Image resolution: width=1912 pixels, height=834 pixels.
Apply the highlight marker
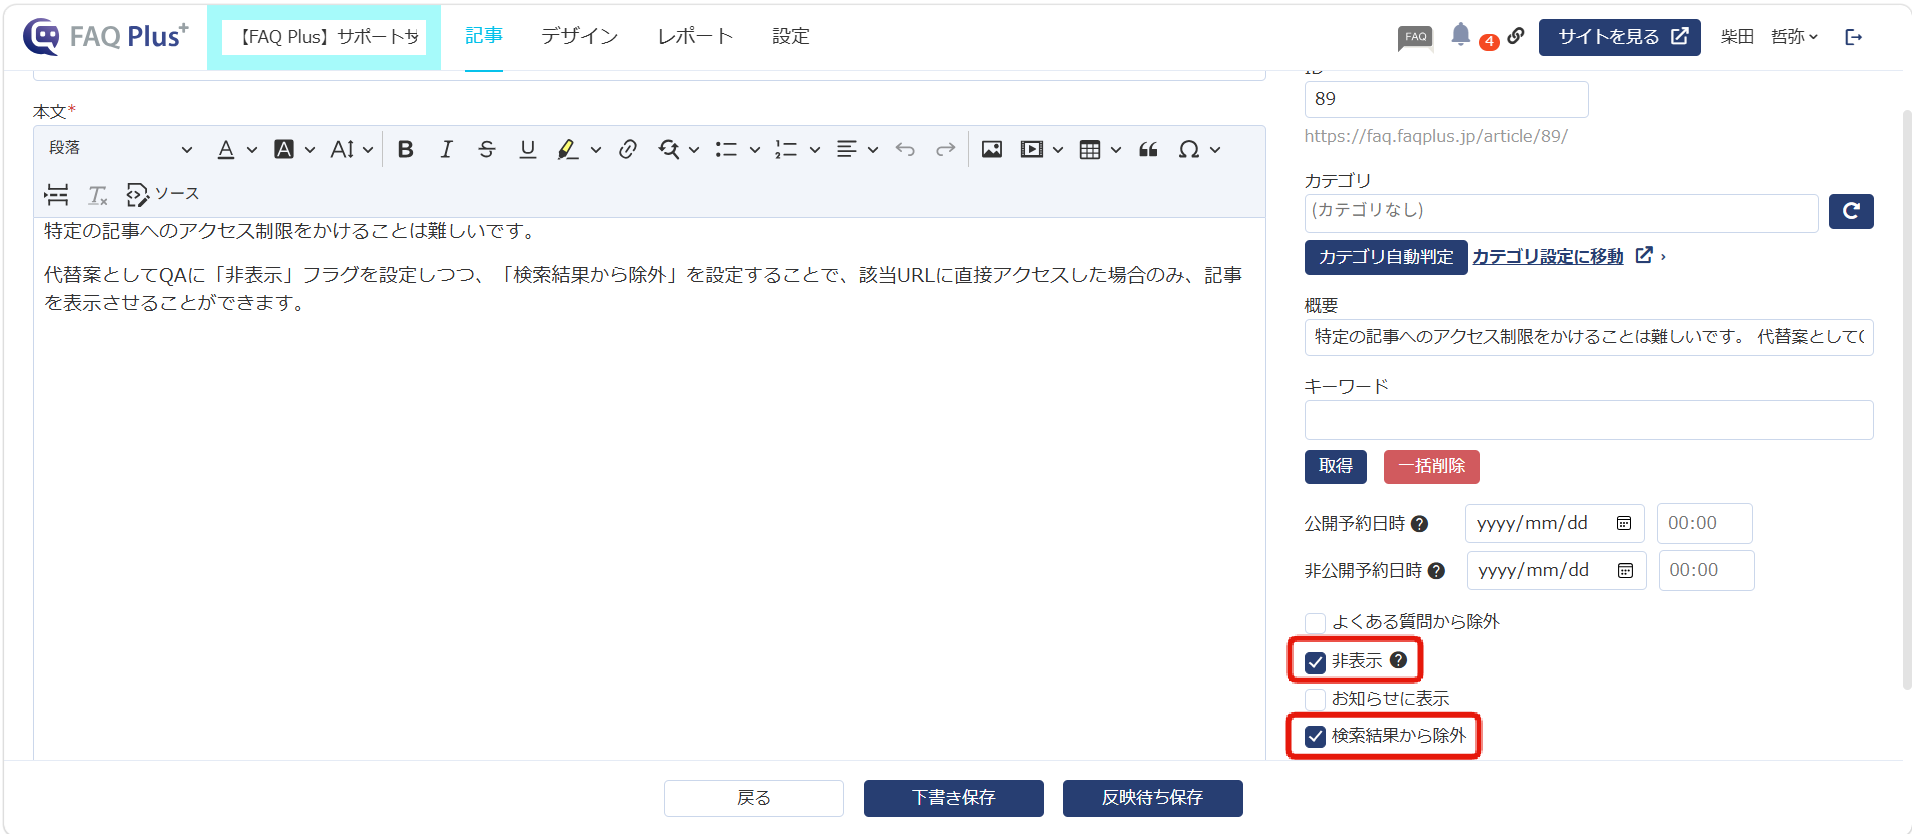(x=568, y=150)
